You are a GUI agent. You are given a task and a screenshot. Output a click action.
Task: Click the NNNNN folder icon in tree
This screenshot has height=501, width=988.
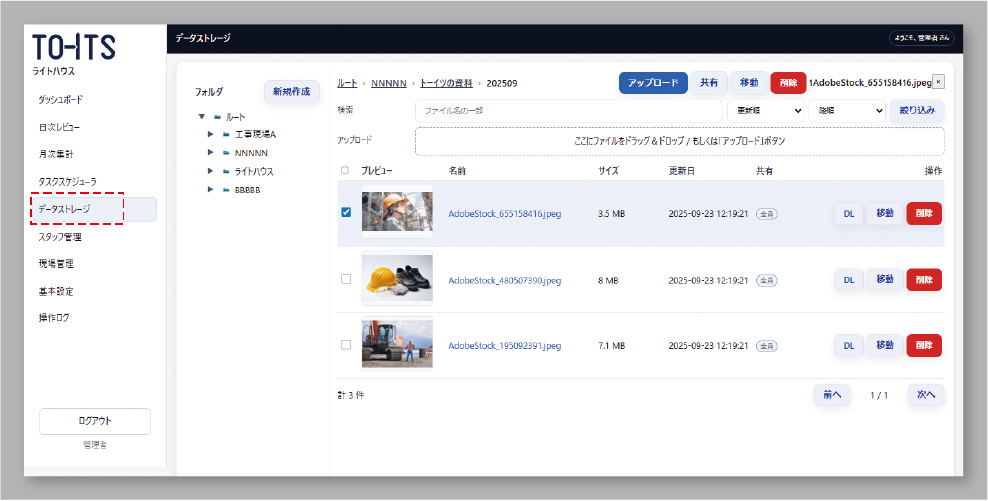(x=226, y=153)
